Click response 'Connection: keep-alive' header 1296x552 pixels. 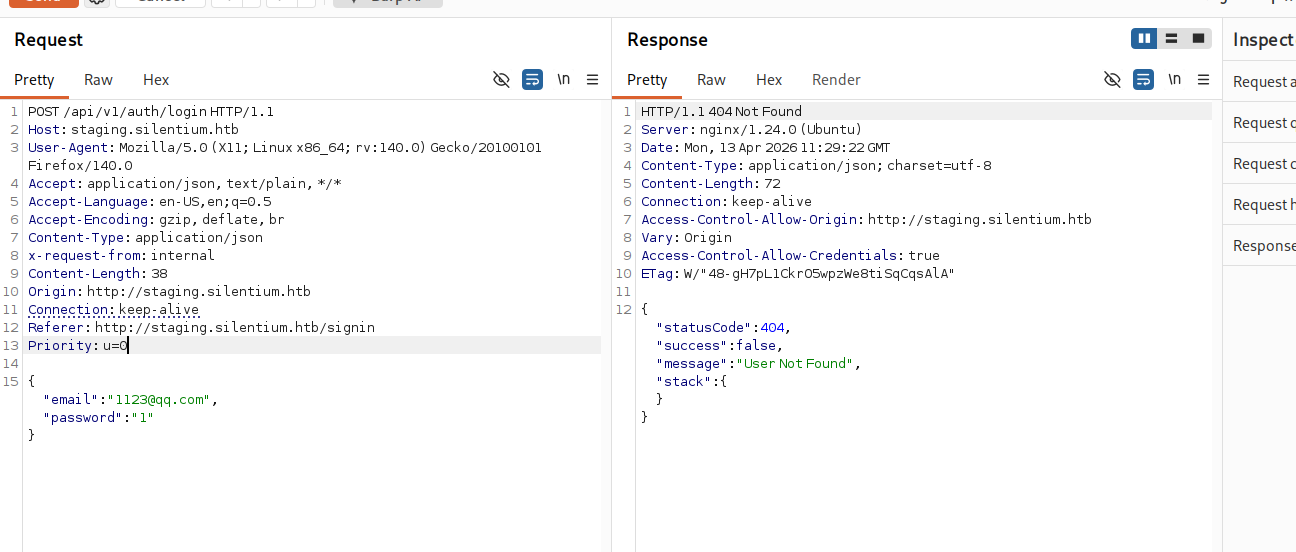tap(726, 202)
